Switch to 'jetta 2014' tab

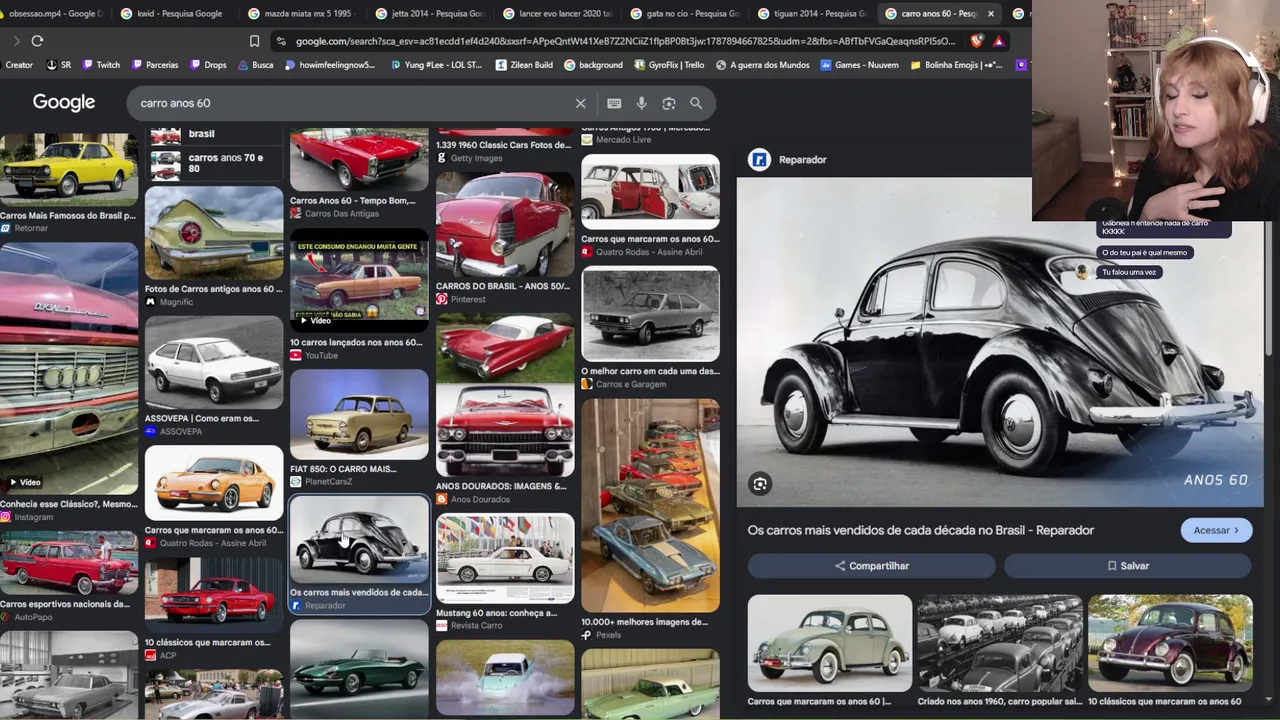click(428, 14)
